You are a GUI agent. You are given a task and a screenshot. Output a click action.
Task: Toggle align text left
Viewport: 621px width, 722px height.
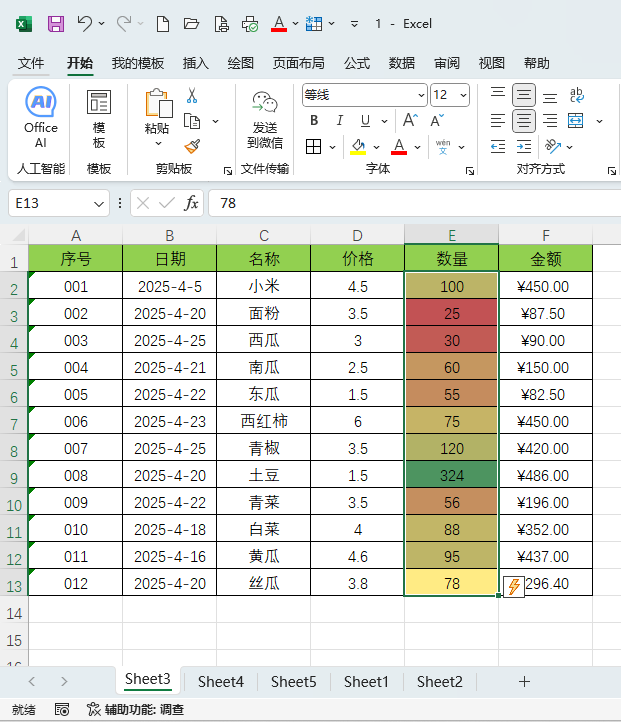point(498,121)
